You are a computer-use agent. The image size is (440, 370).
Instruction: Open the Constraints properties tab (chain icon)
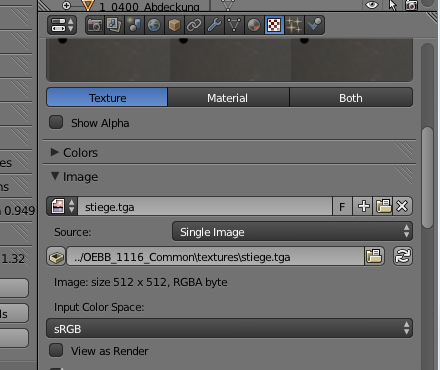(x=194, y=25)
